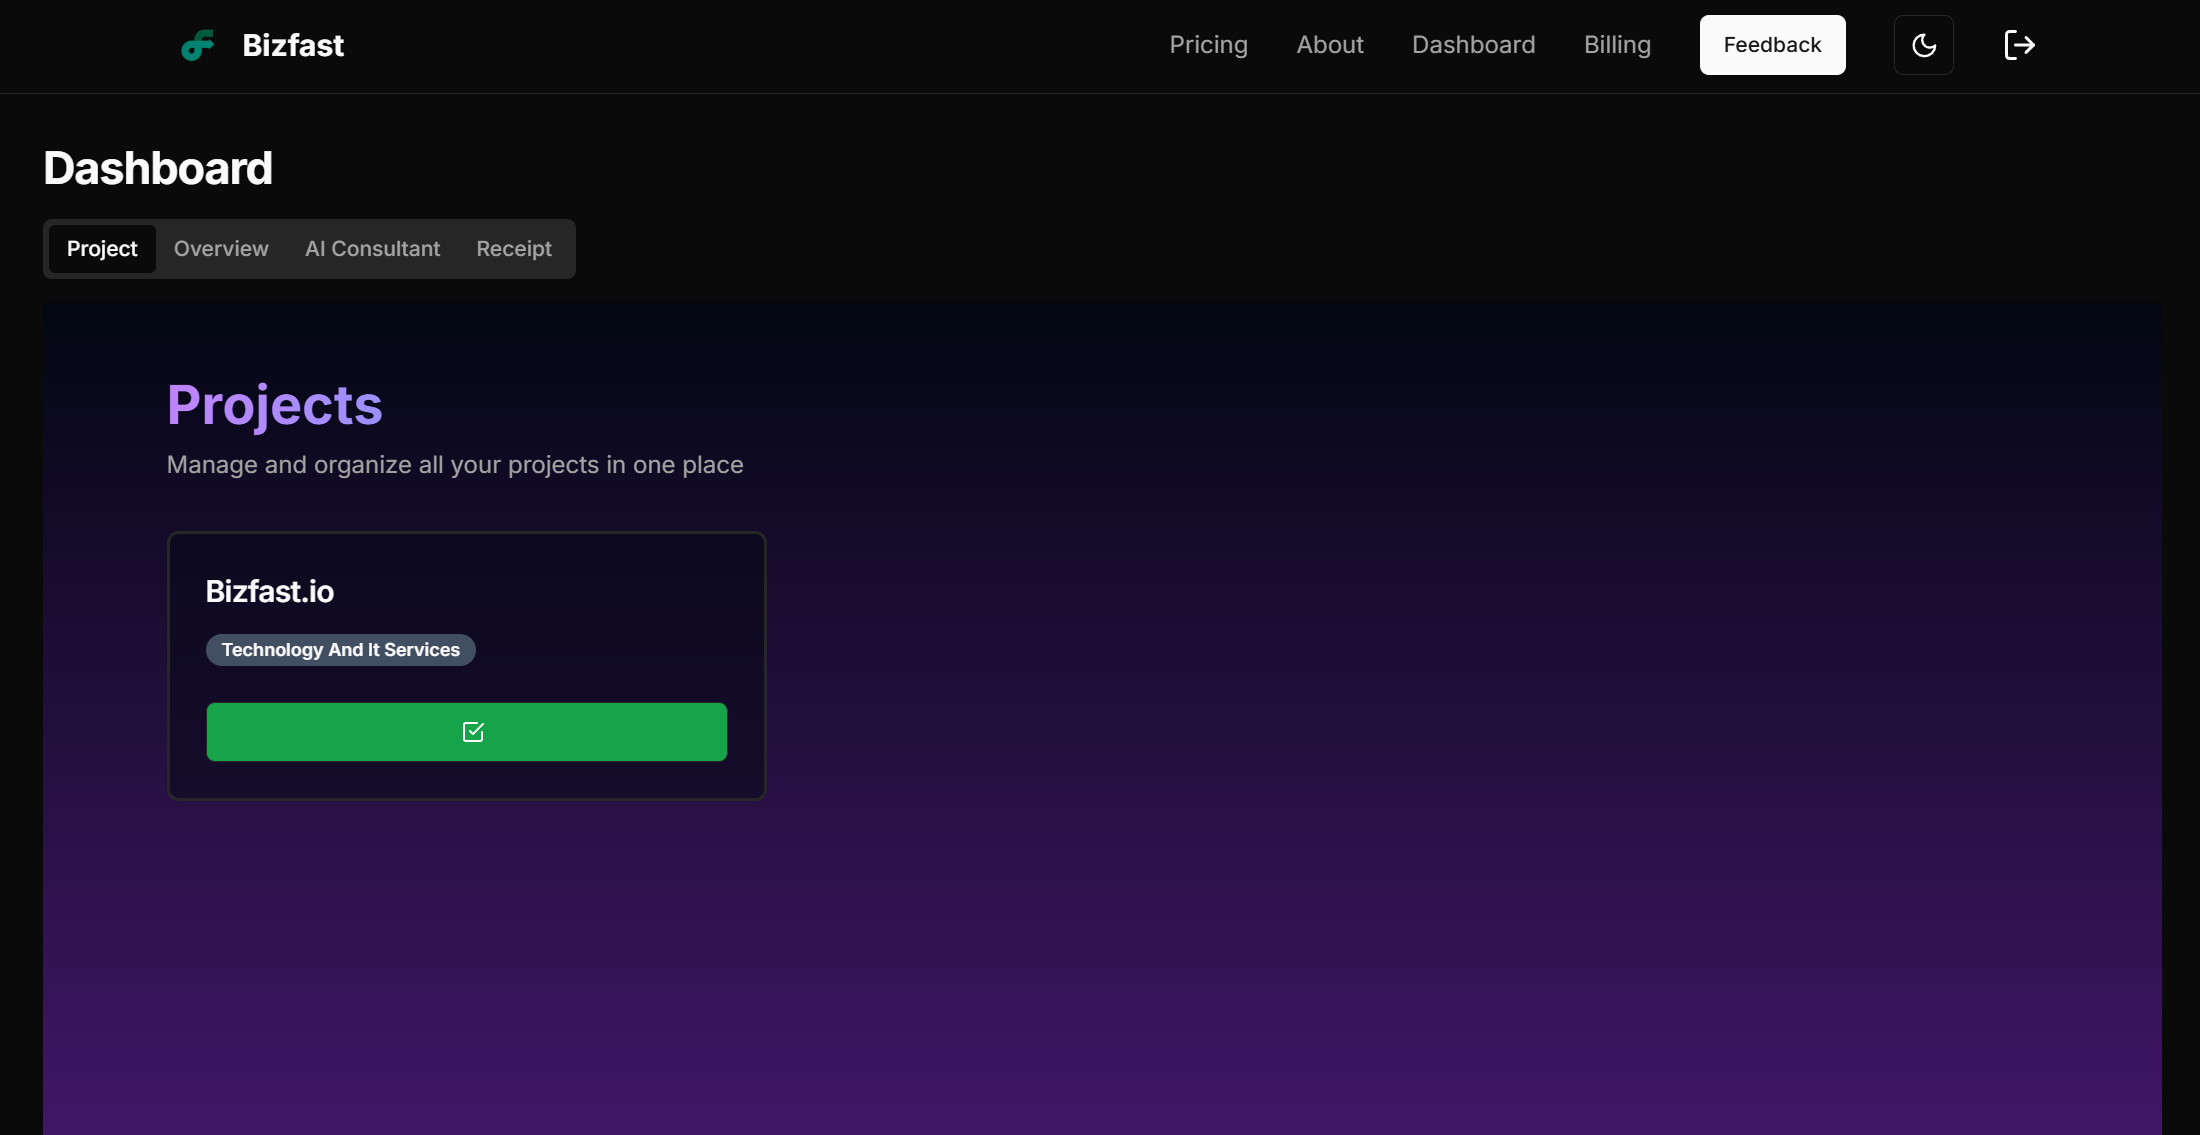This screenshot has height=1135, width=2200.
Task: Click the Technology And It Services badge
Action: [340, 650]
